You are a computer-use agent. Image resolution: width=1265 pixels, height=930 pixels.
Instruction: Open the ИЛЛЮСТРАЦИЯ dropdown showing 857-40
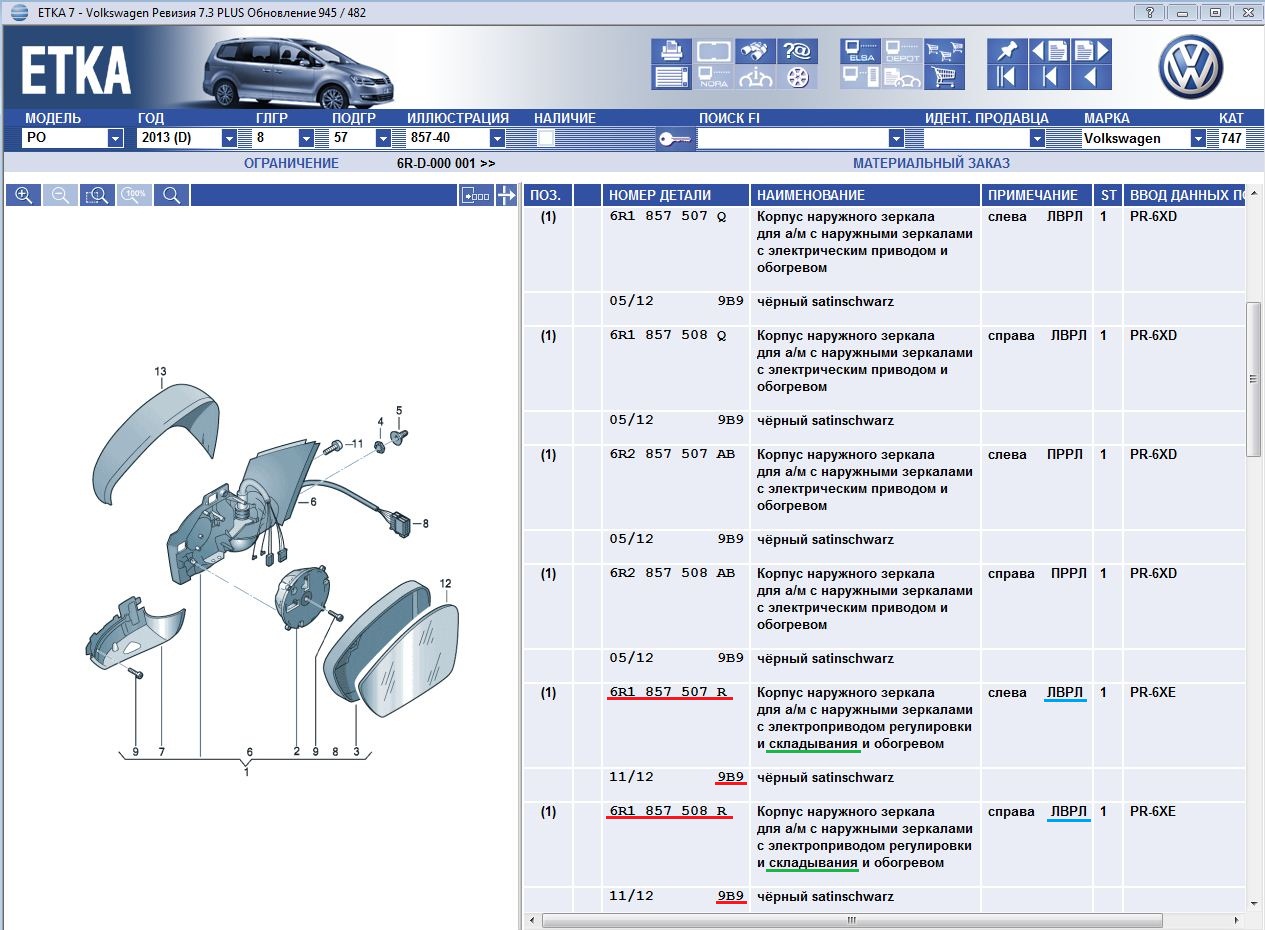(497, 139)
